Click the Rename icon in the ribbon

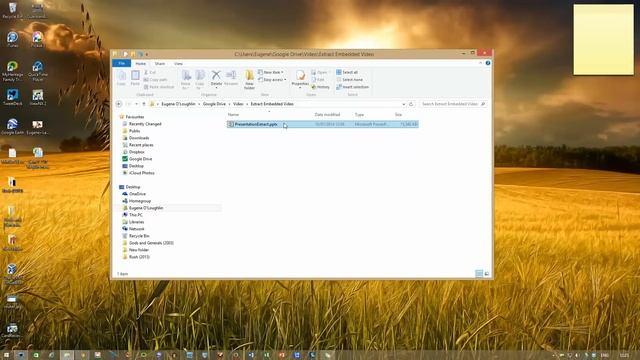pyautogui.click(x=231, y=78)
